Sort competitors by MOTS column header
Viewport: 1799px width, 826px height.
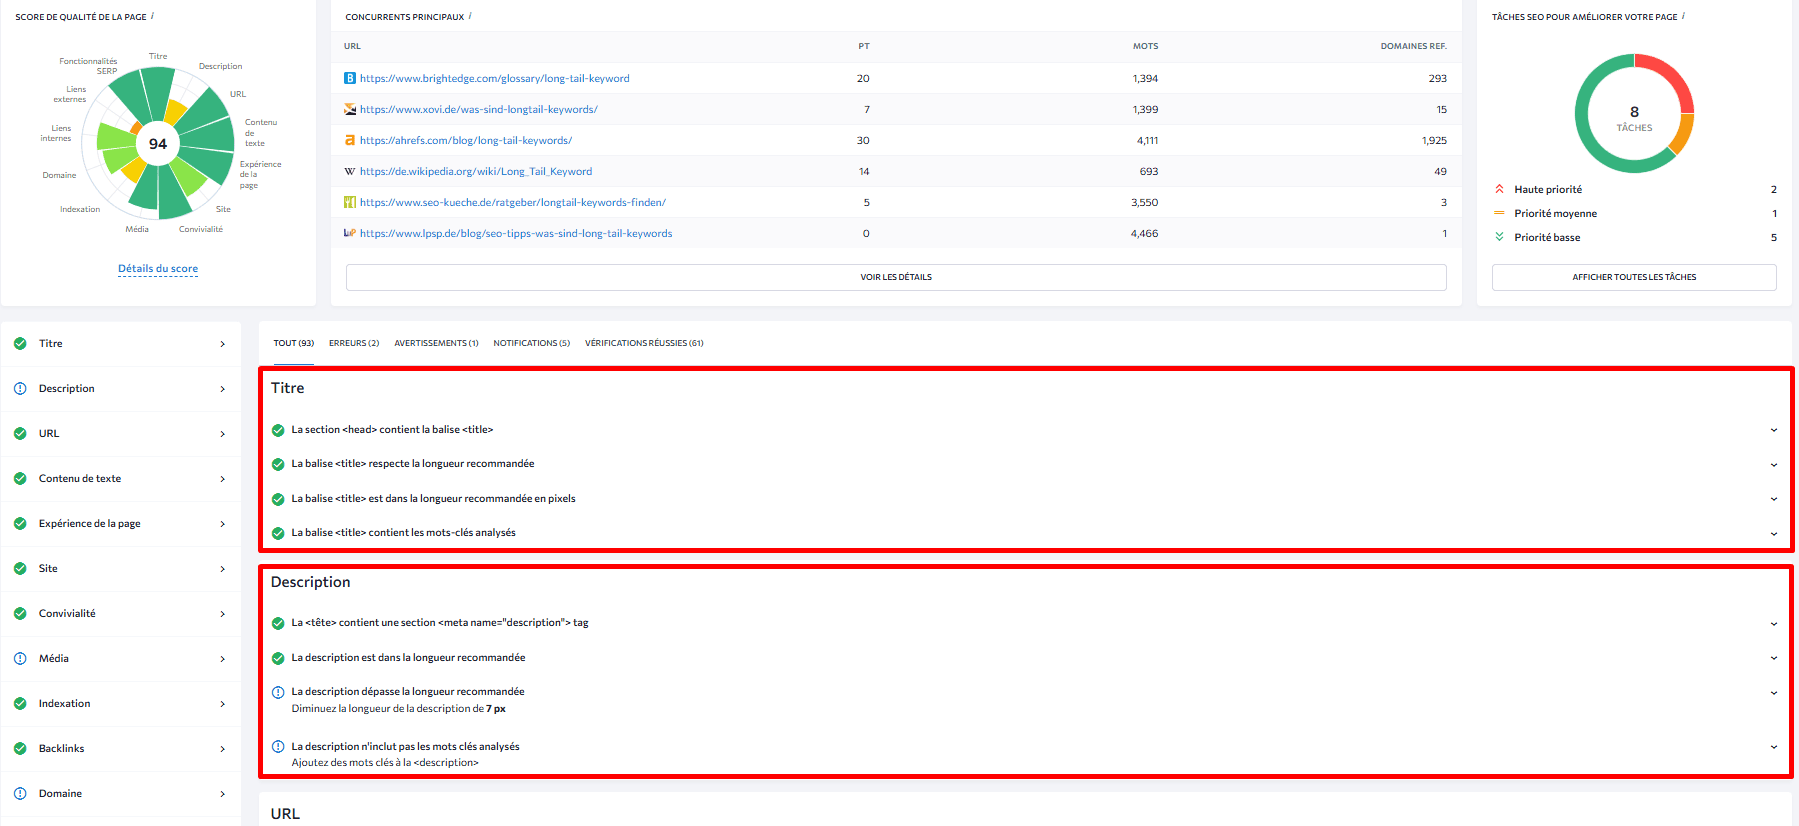(x=1145, y=46)
